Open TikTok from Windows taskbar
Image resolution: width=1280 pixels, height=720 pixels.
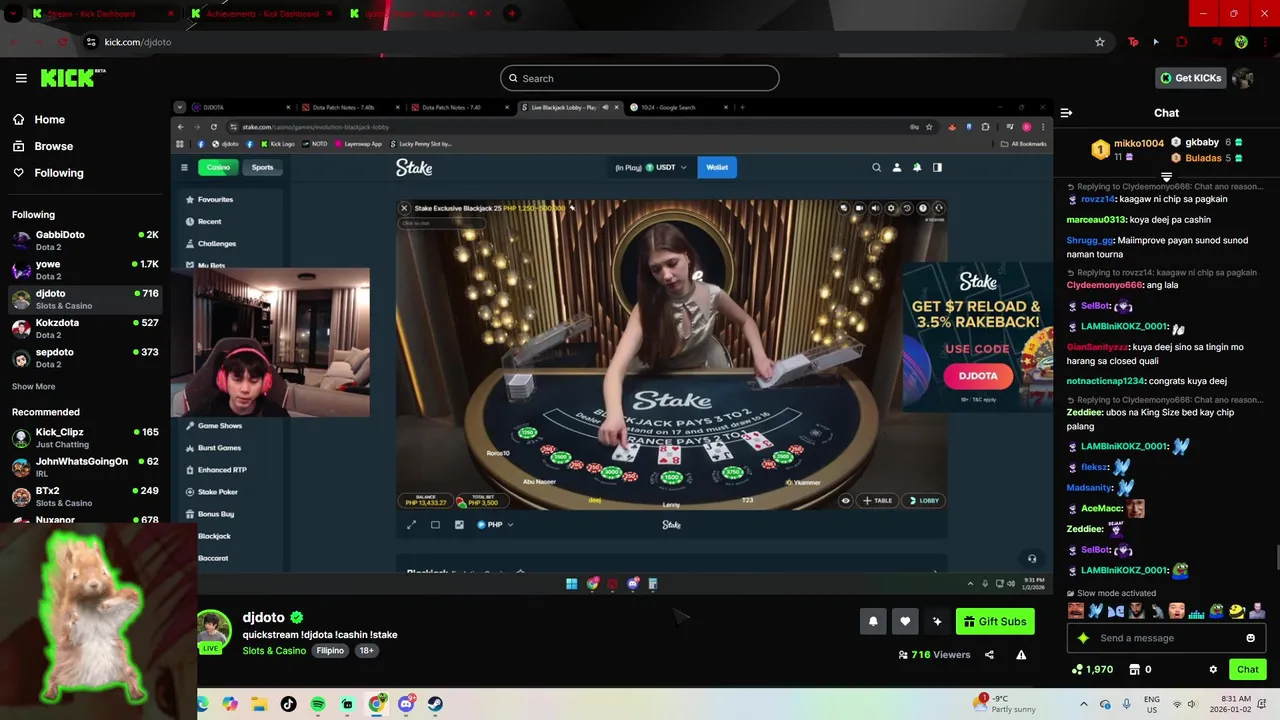pyautogui.click(x=289, y=704)
